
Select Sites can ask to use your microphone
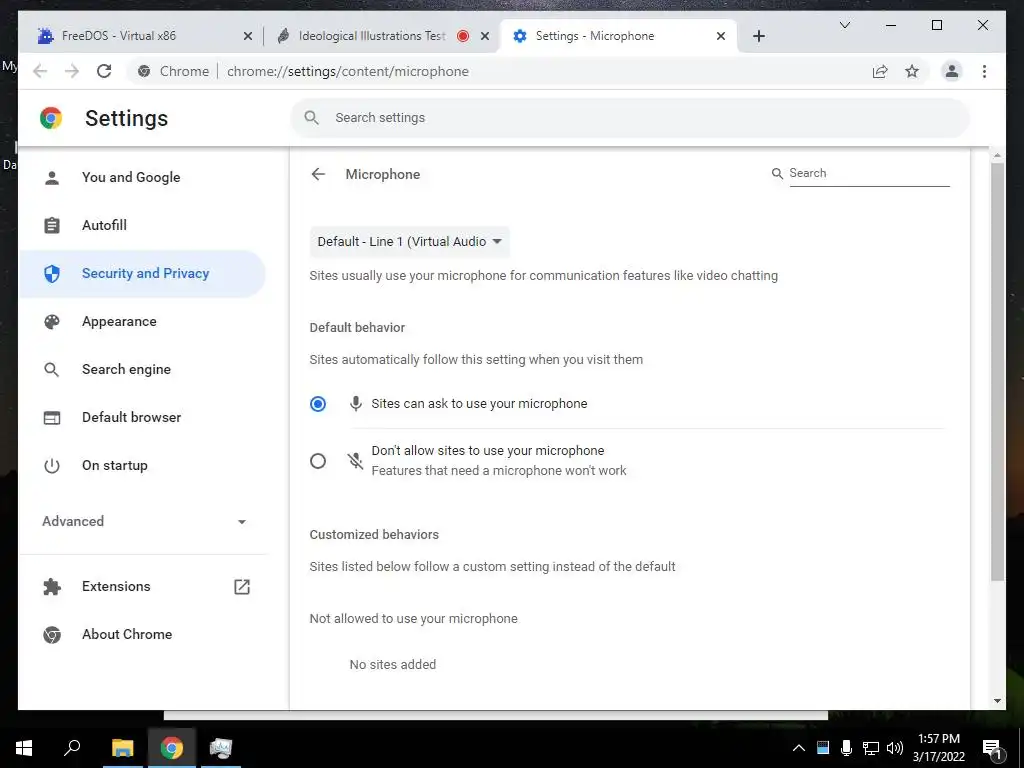(317, 404)
